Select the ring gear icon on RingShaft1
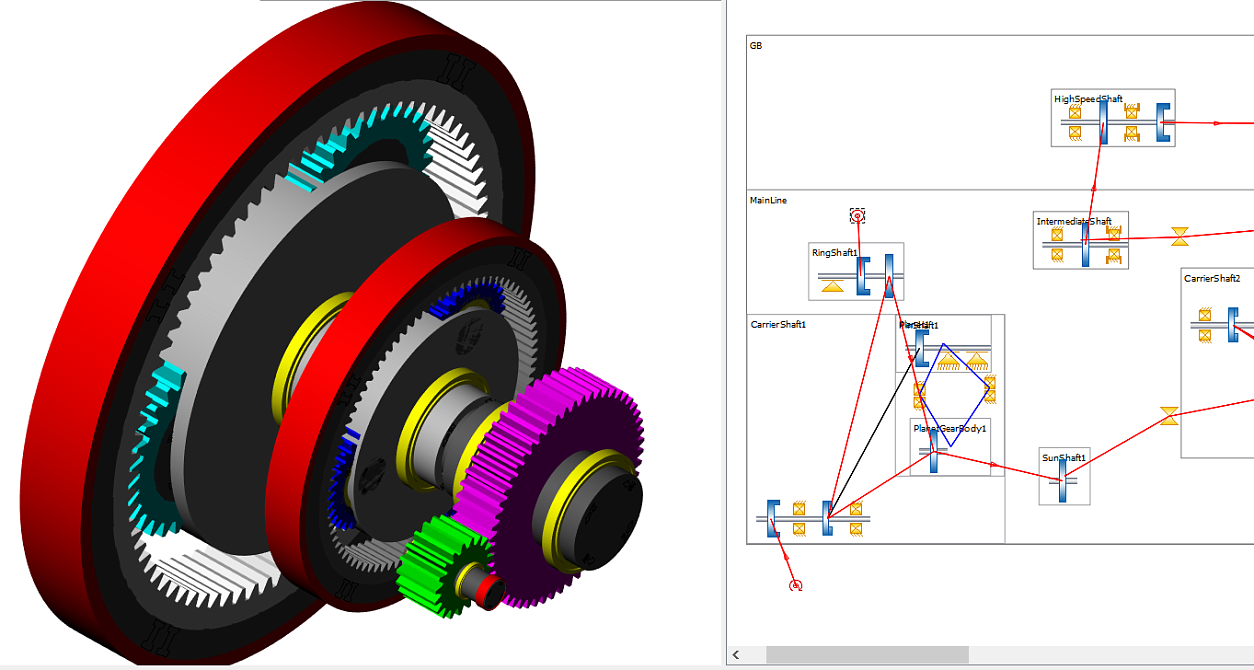 [889, 277]
